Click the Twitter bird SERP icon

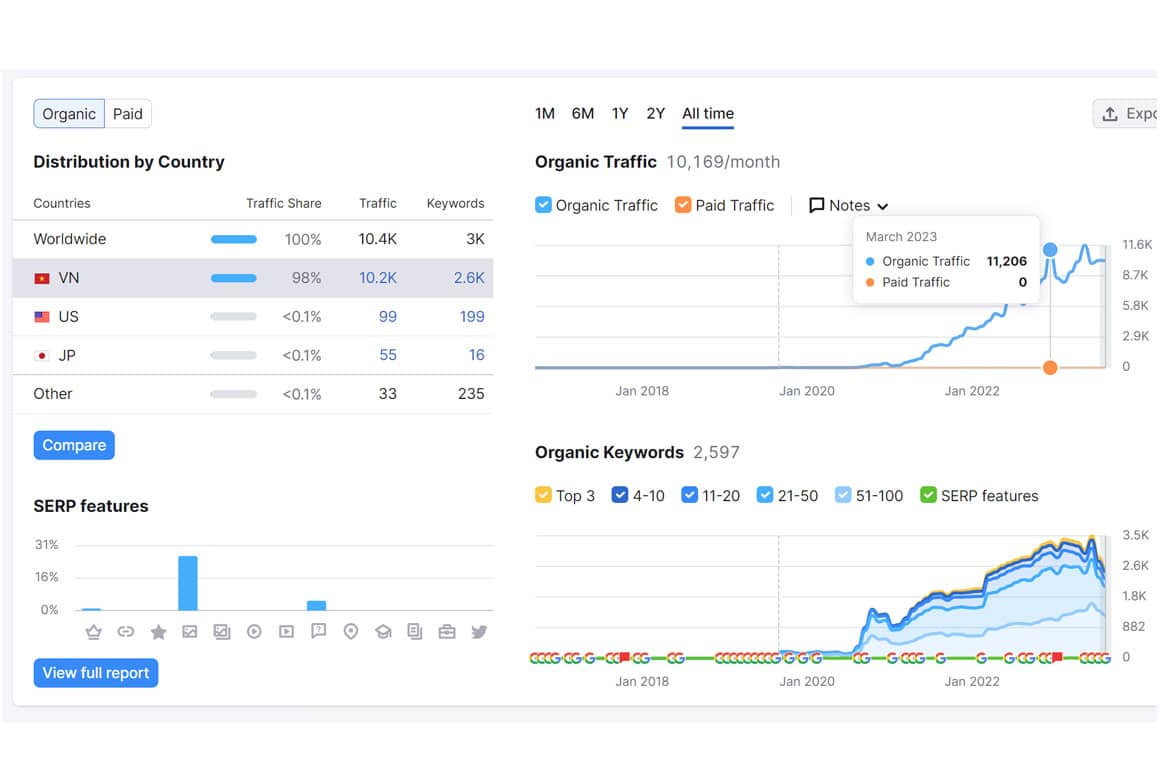coord(479,632)
